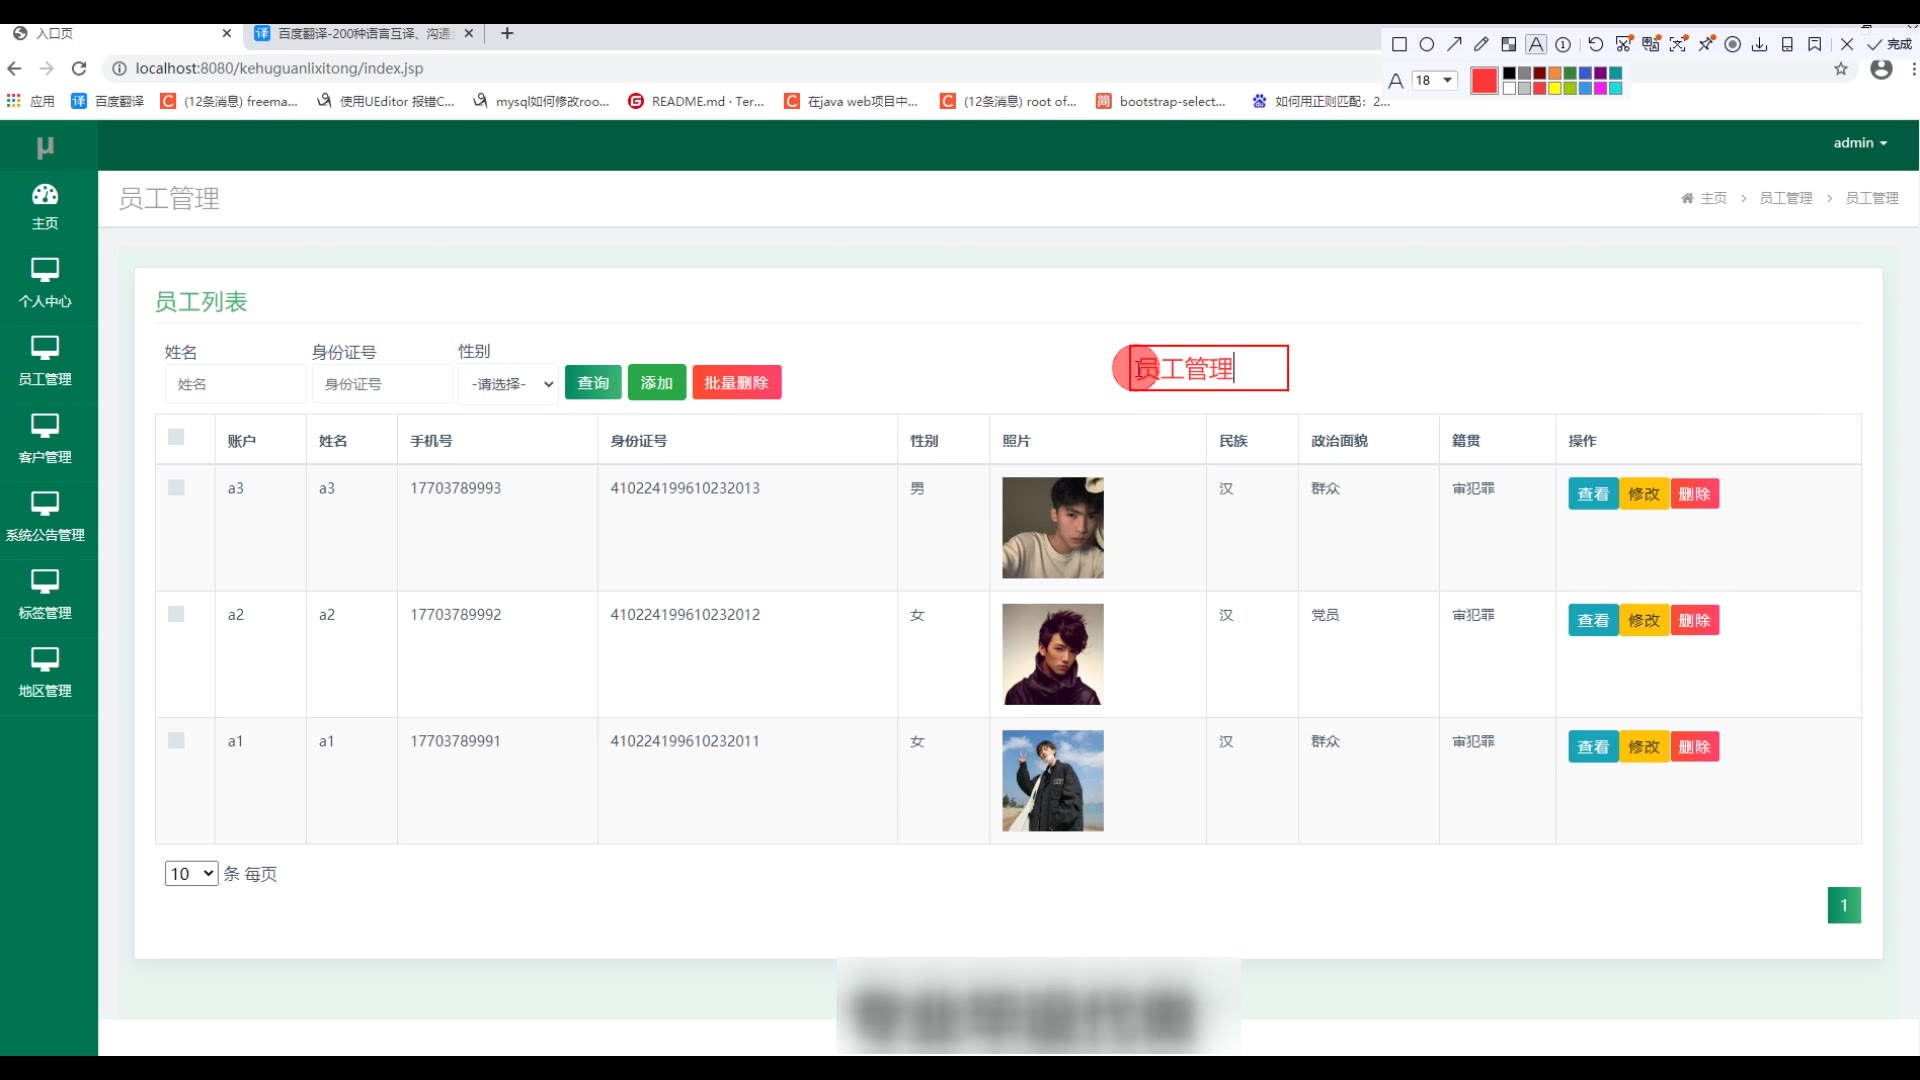Open the 性别 请选择 dropdown
The image size is (1920, 1080).
pos(508,384)
